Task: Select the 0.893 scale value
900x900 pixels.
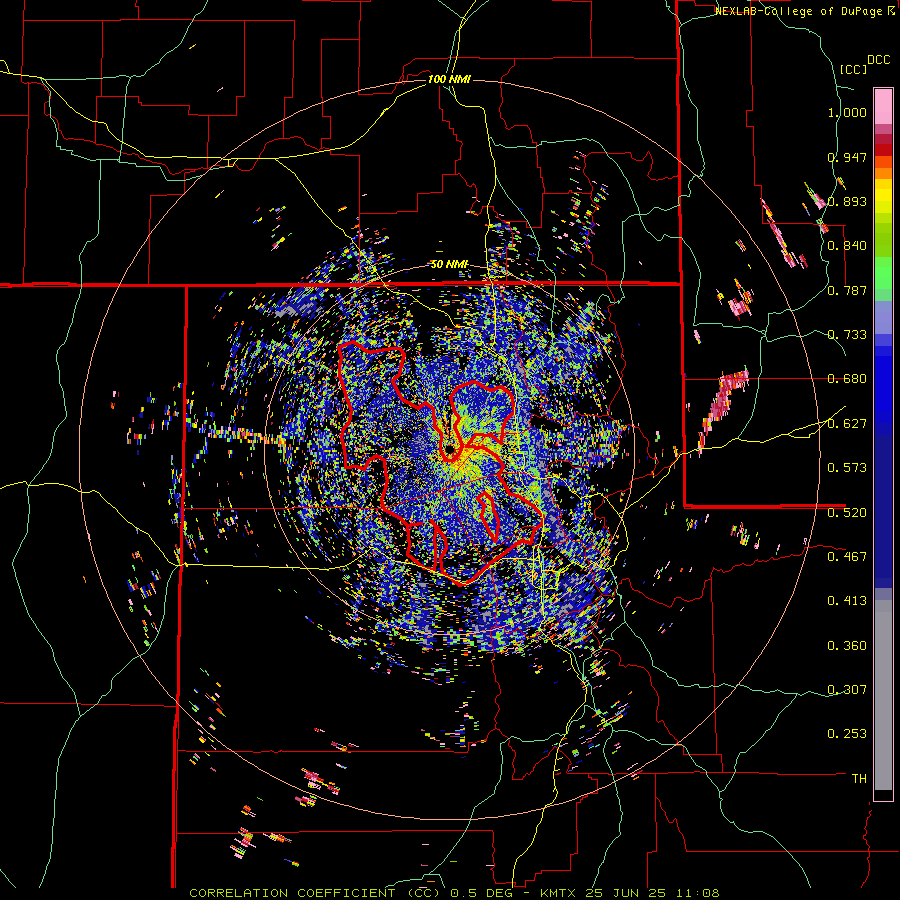Action: [x=847, y=201]
